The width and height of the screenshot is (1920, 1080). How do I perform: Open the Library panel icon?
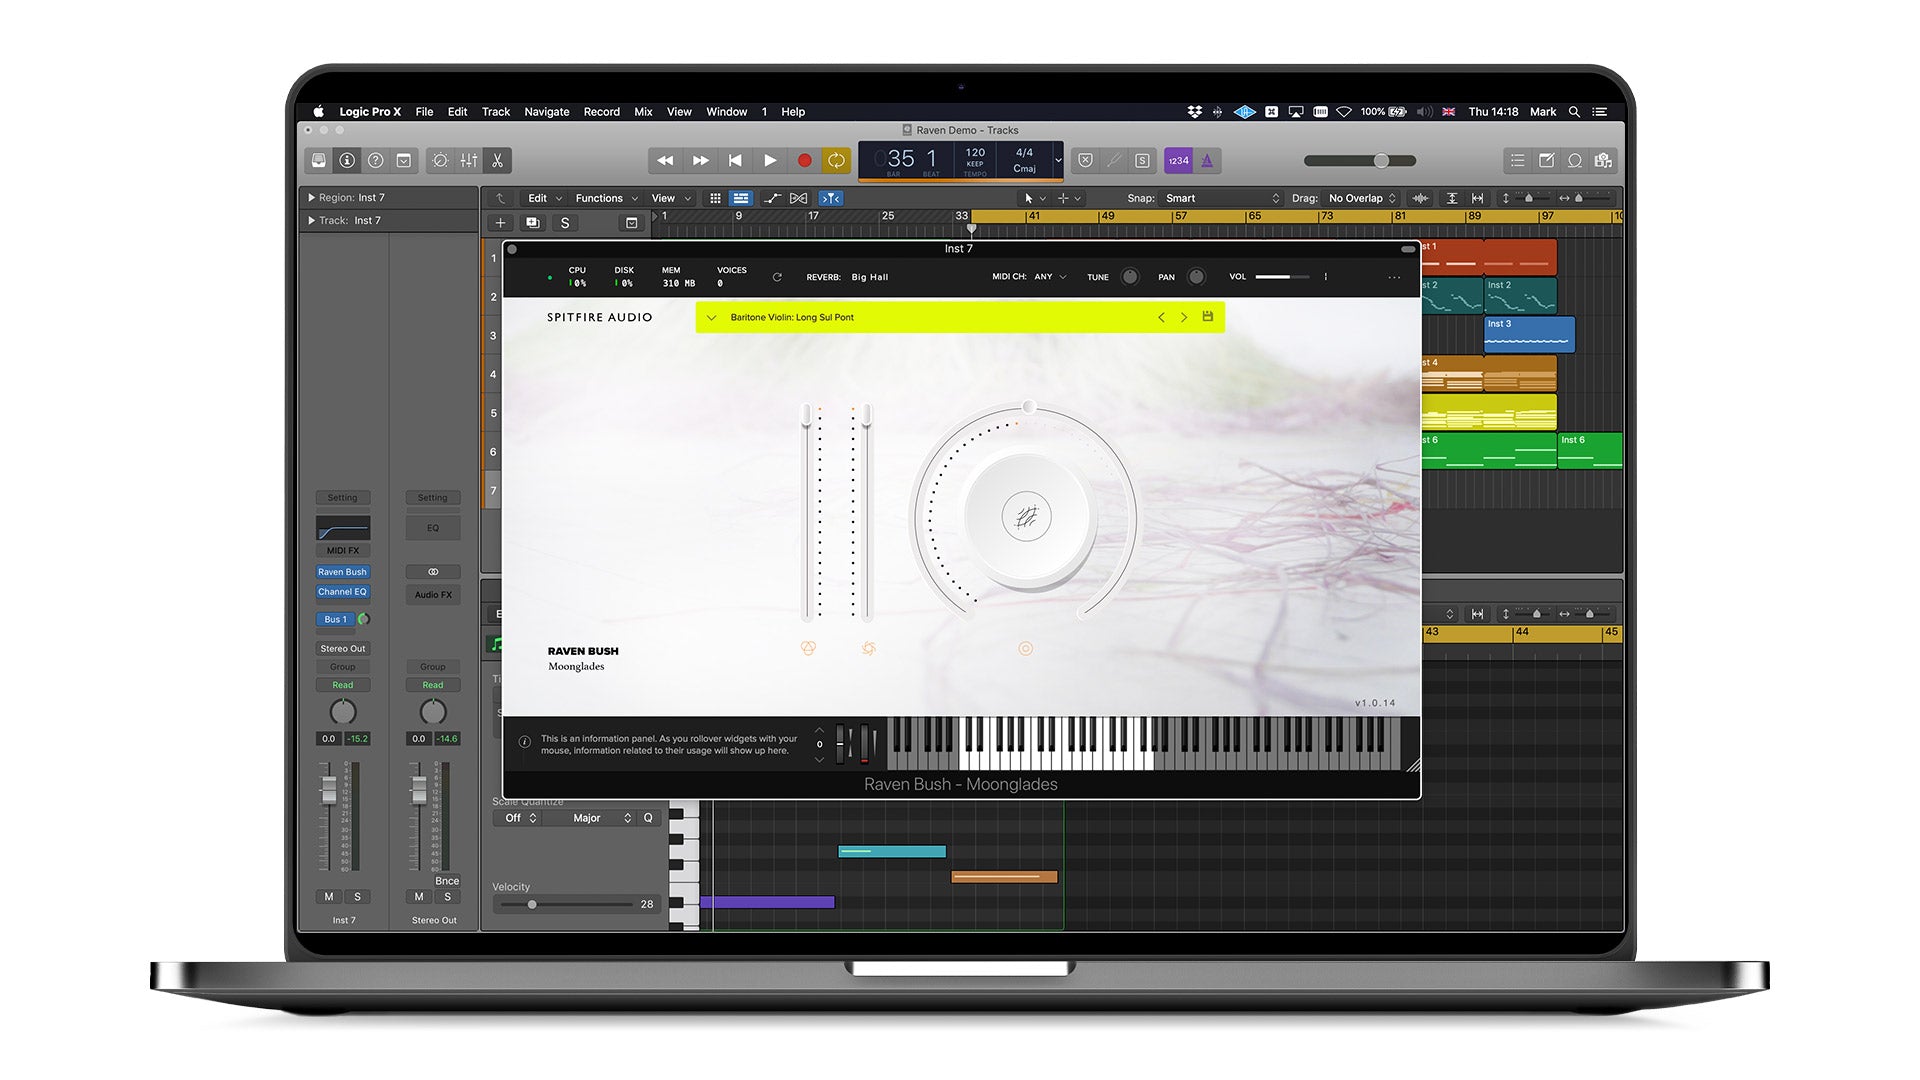pos(318,160)
